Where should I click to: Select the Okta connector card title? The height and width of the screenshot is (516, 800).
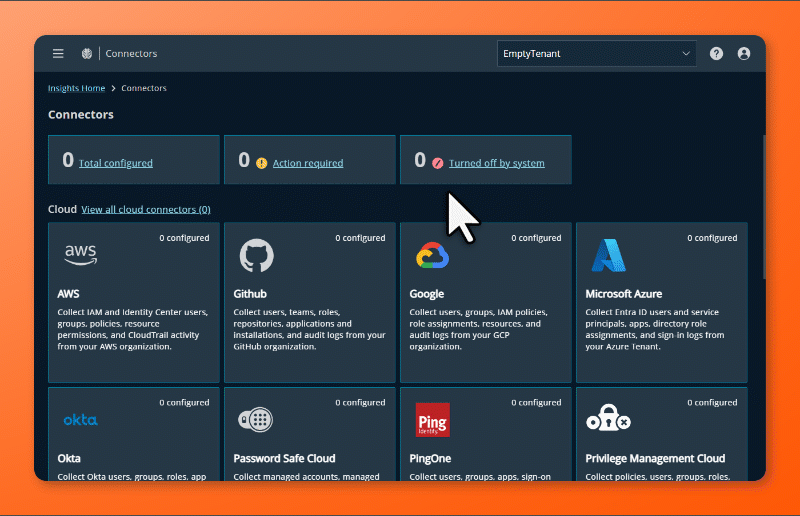69,458
